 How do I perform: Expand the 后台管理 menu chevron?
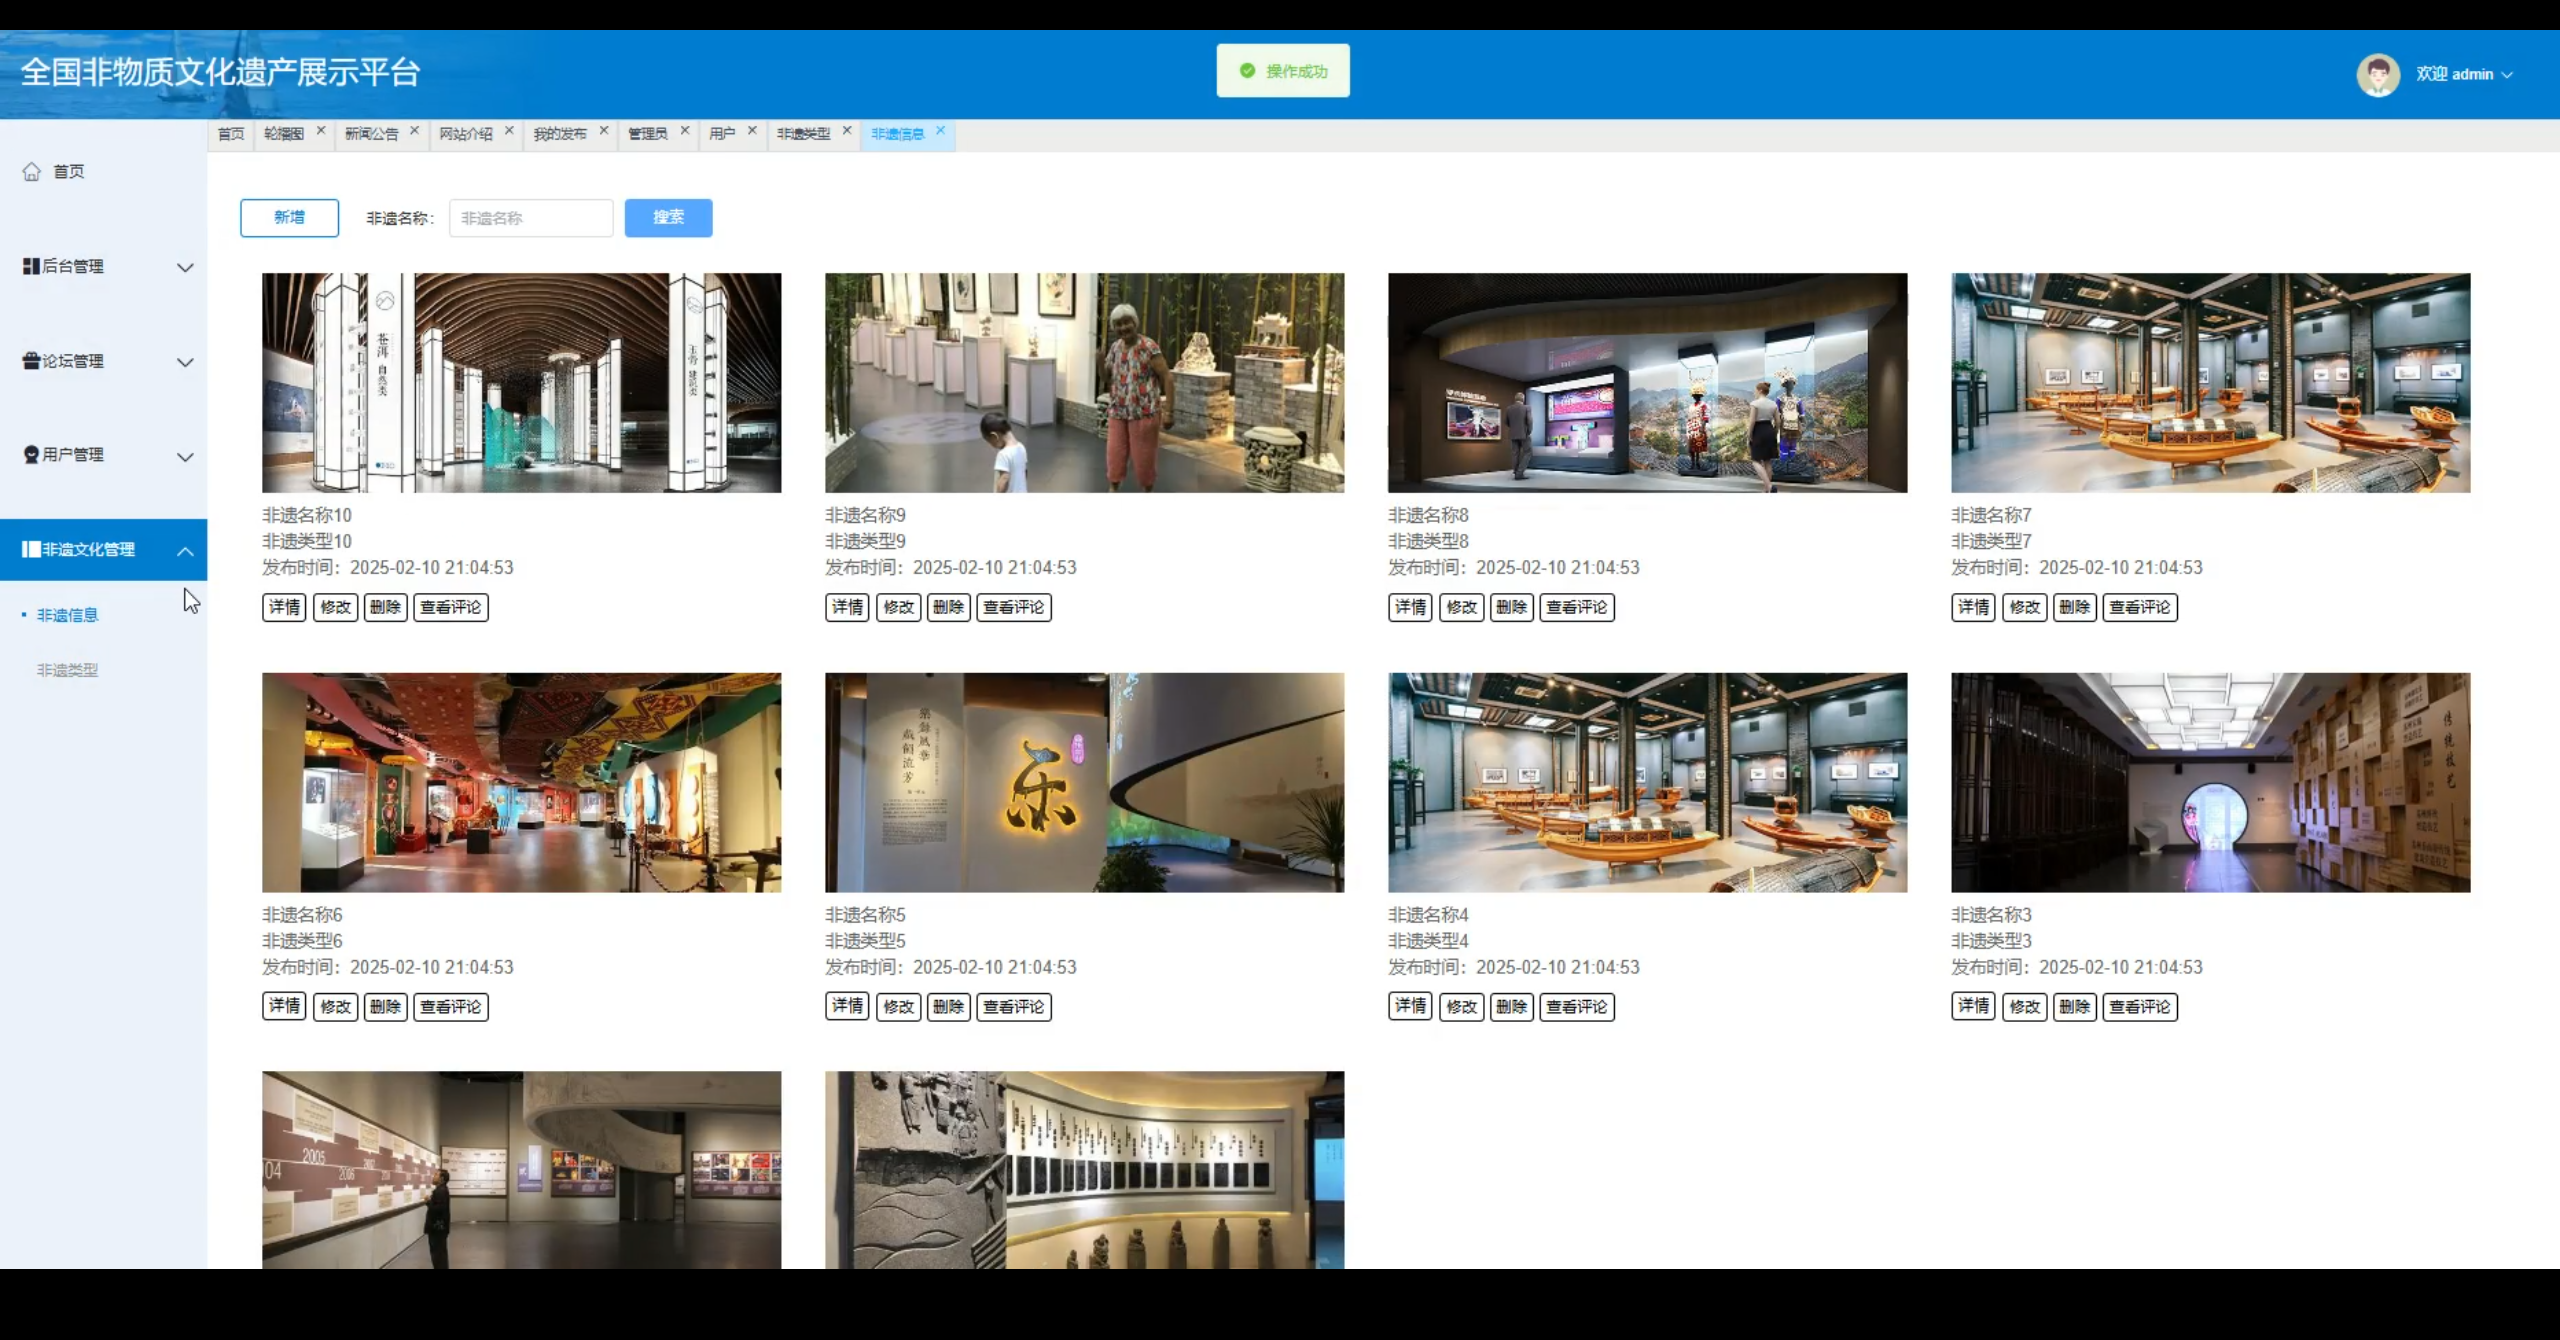(185, 267)
